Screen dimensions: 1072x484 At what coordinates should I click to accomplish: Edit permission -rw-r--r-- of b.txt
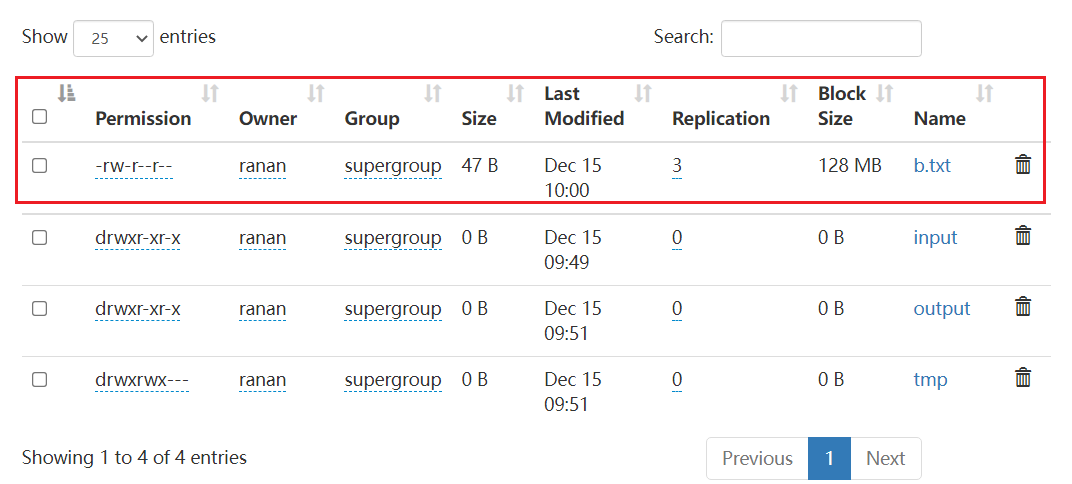[x=134, y=166]
